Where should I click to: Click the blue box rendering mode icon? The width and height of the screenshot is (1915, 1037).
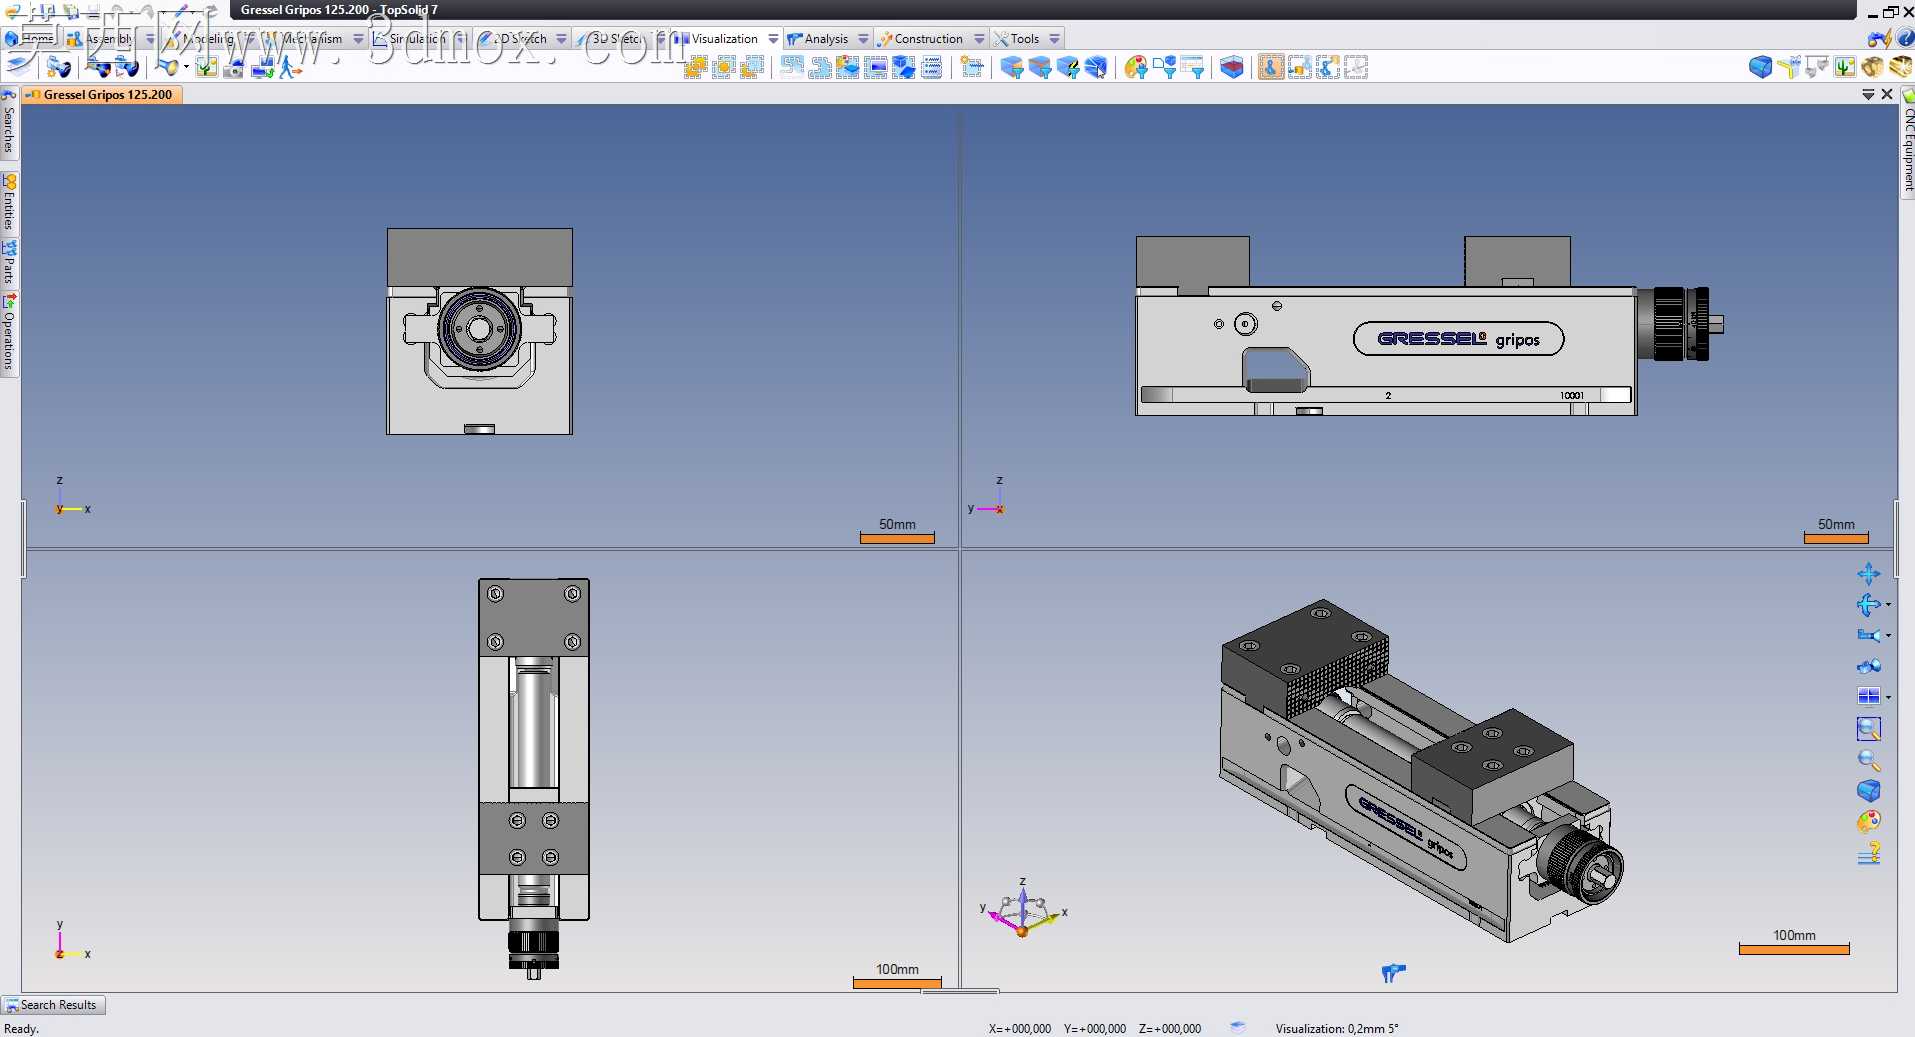(x=1868, y=791)
